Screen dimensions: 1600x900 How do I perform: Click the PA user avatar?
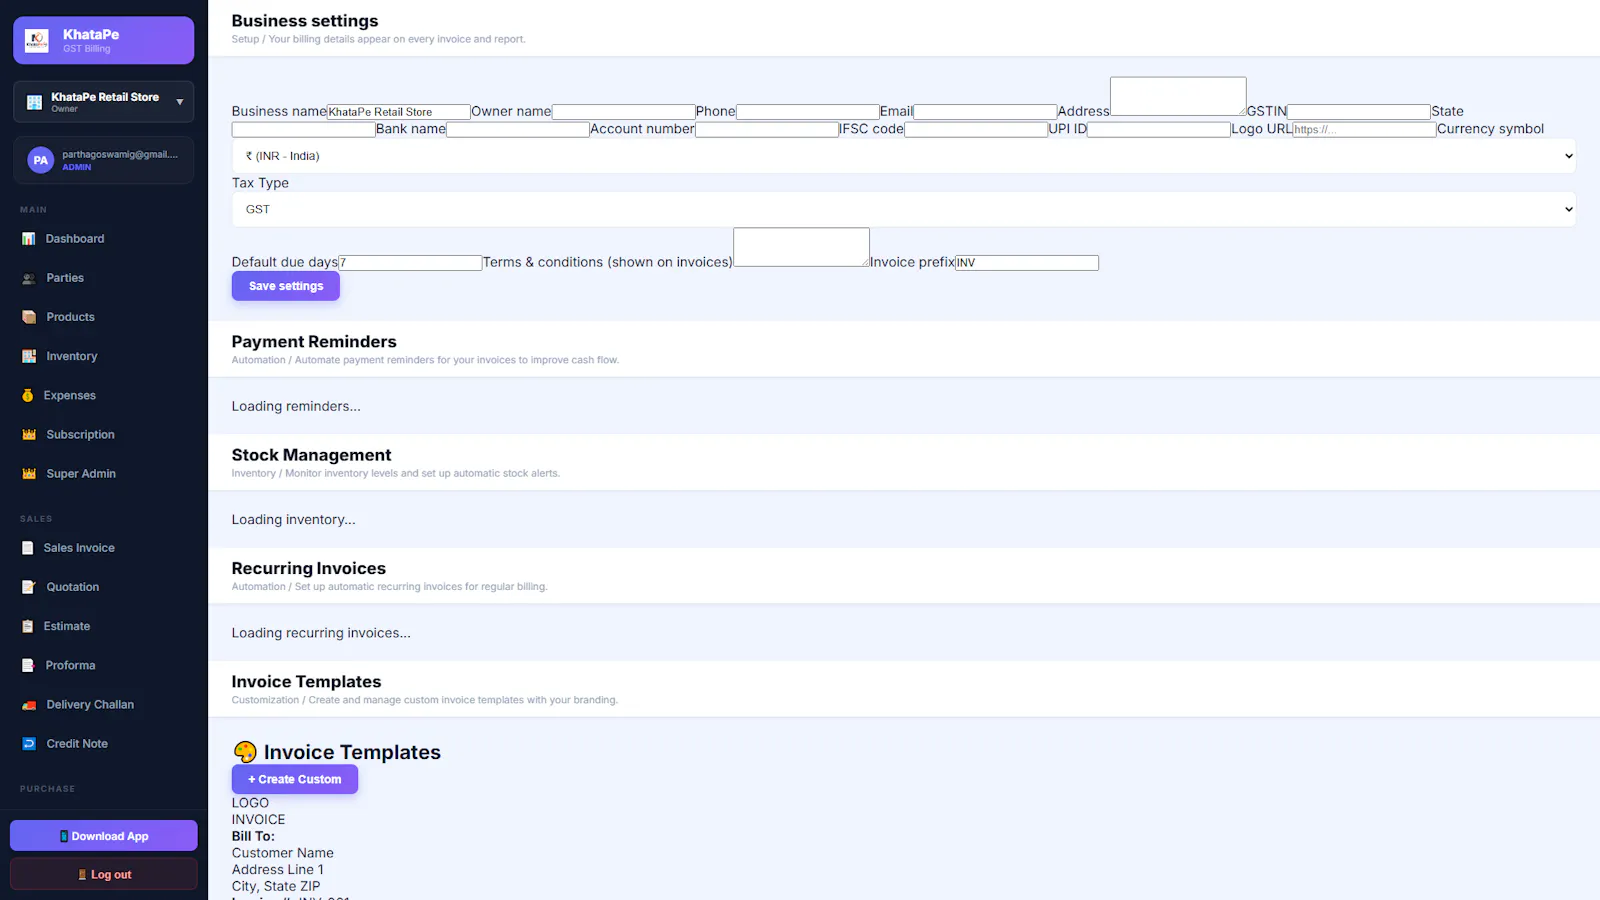(40, 160)
